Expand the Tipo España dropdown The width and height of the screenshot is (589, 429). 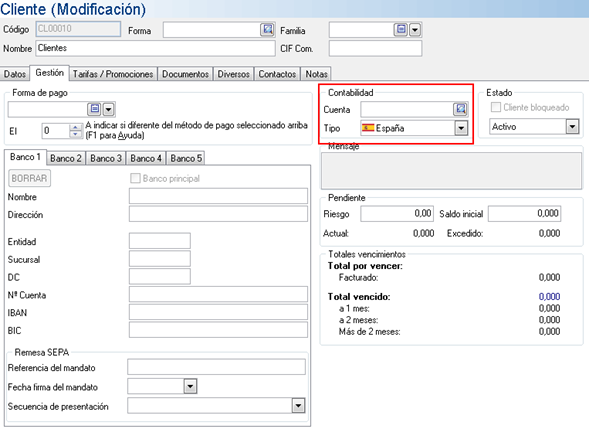pos(461,128)
